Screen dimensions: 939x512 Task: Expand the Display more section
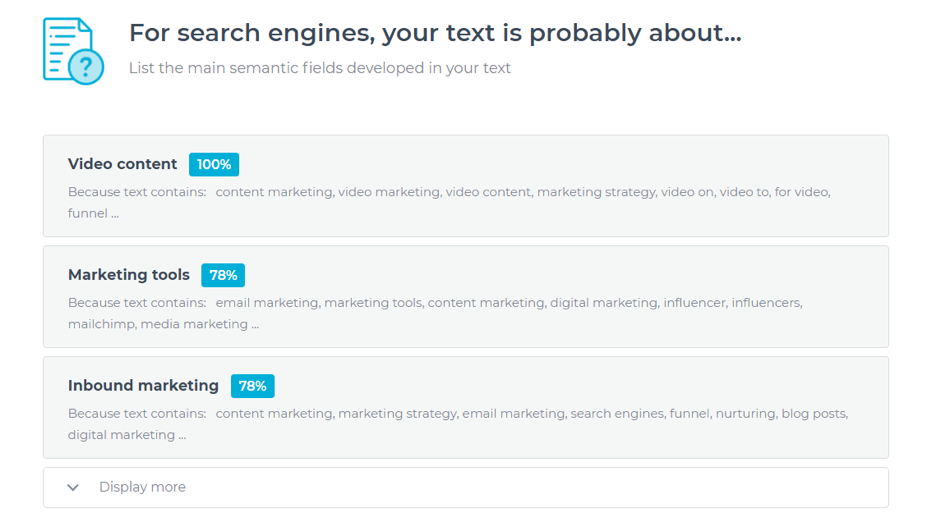coord(465,487)
